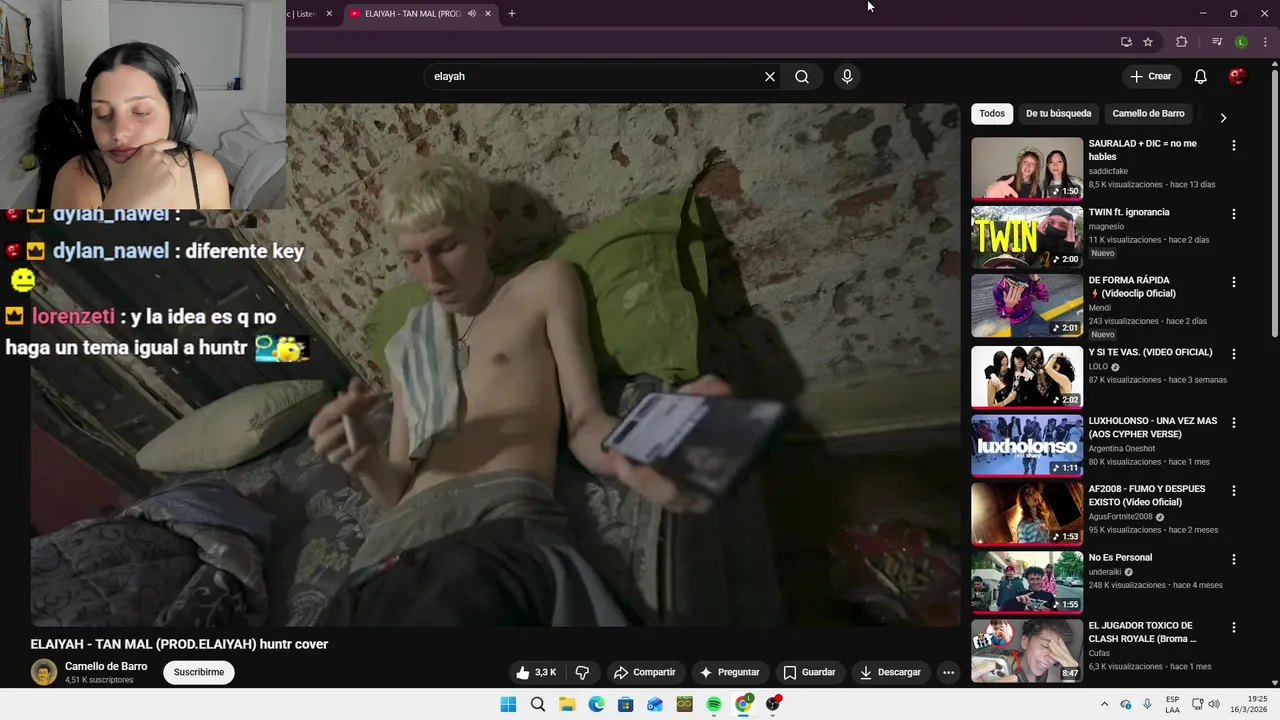Open options for 'EL JUGADOR TOXICO' video
The width and height of the screenshot is (1280, 720).
tap(1233, 628)
